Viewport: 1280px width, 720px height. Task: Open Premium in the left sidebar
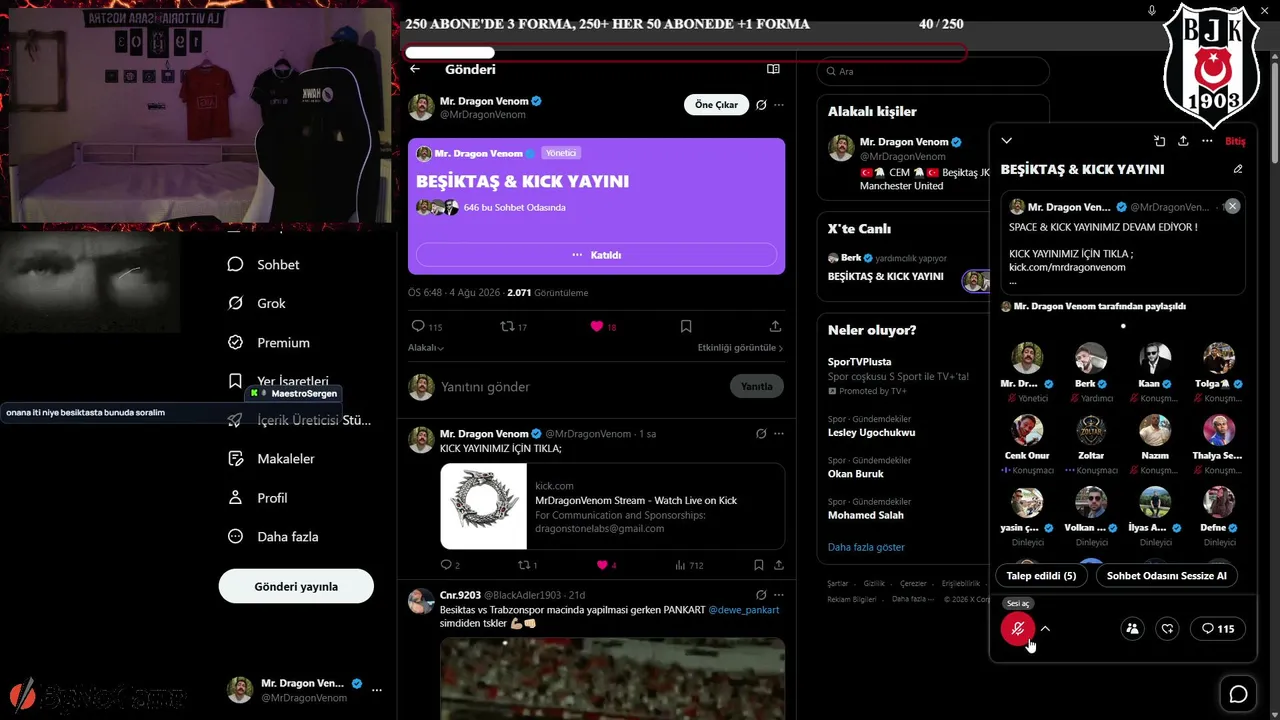coord(268,342)
